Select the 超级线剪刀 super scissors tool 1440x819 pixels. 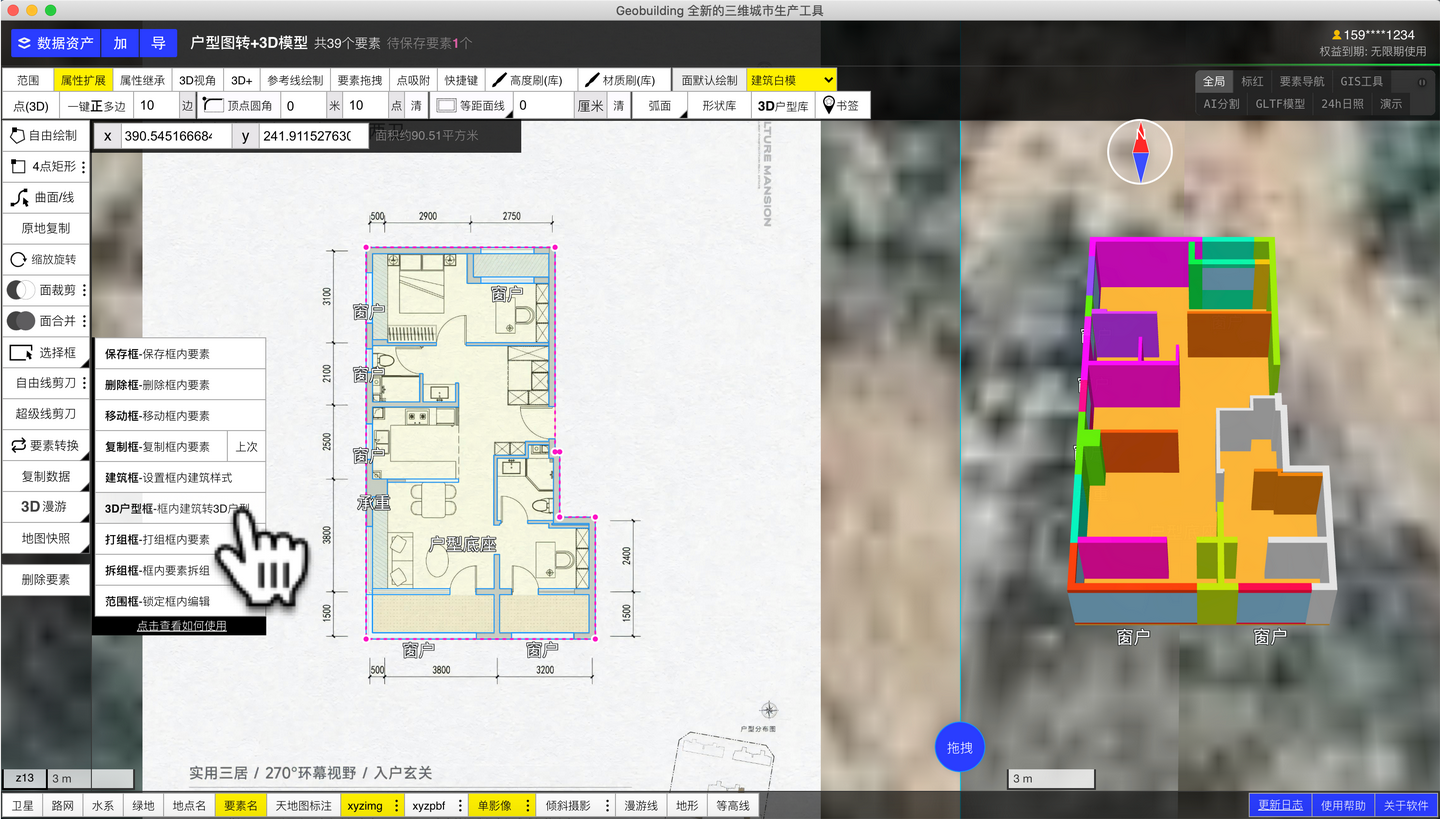(46, 414)
